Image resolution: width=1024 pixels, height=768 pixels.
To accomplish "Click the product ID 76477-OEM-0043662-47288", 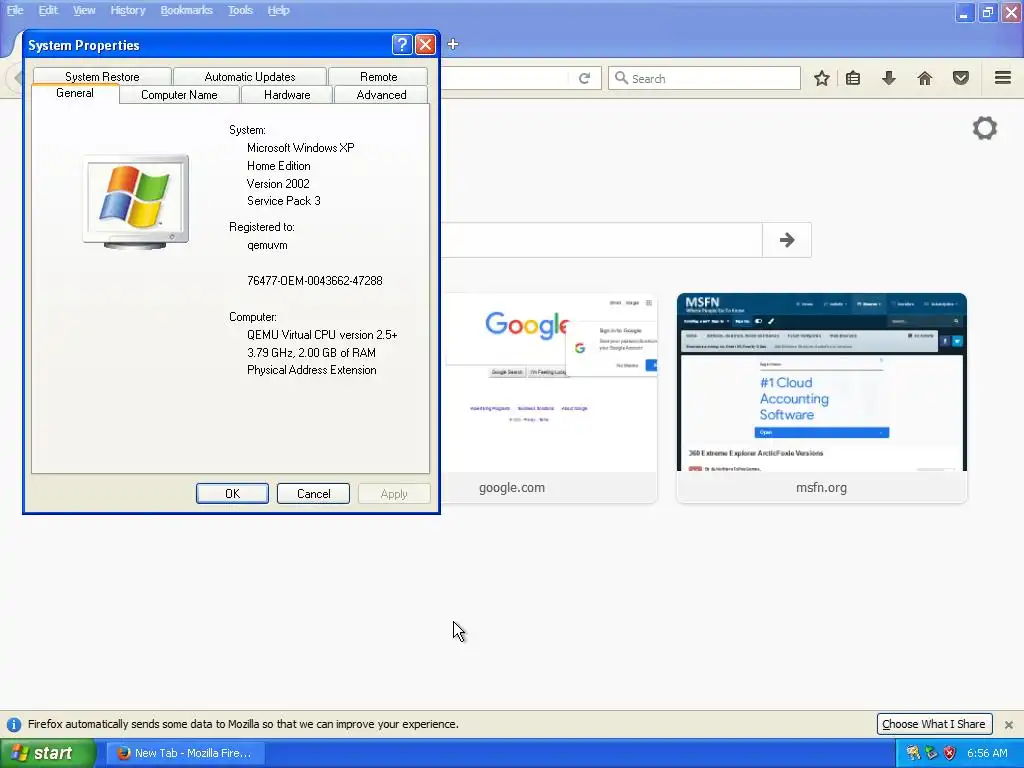I will click(315, 281).
